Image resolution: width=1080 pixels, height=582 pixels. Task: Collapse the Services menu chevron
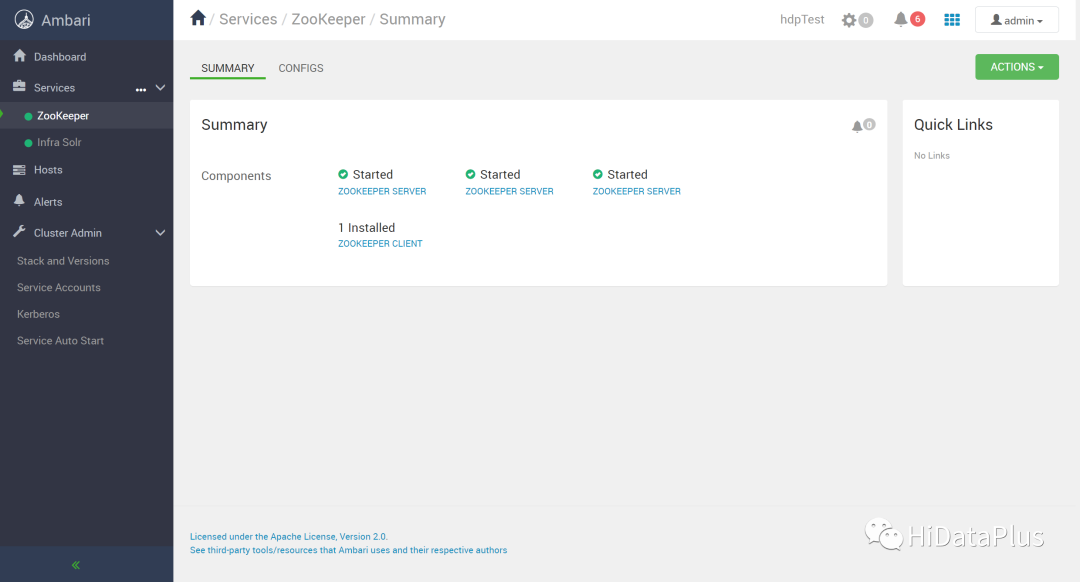(x=160, y=88)
